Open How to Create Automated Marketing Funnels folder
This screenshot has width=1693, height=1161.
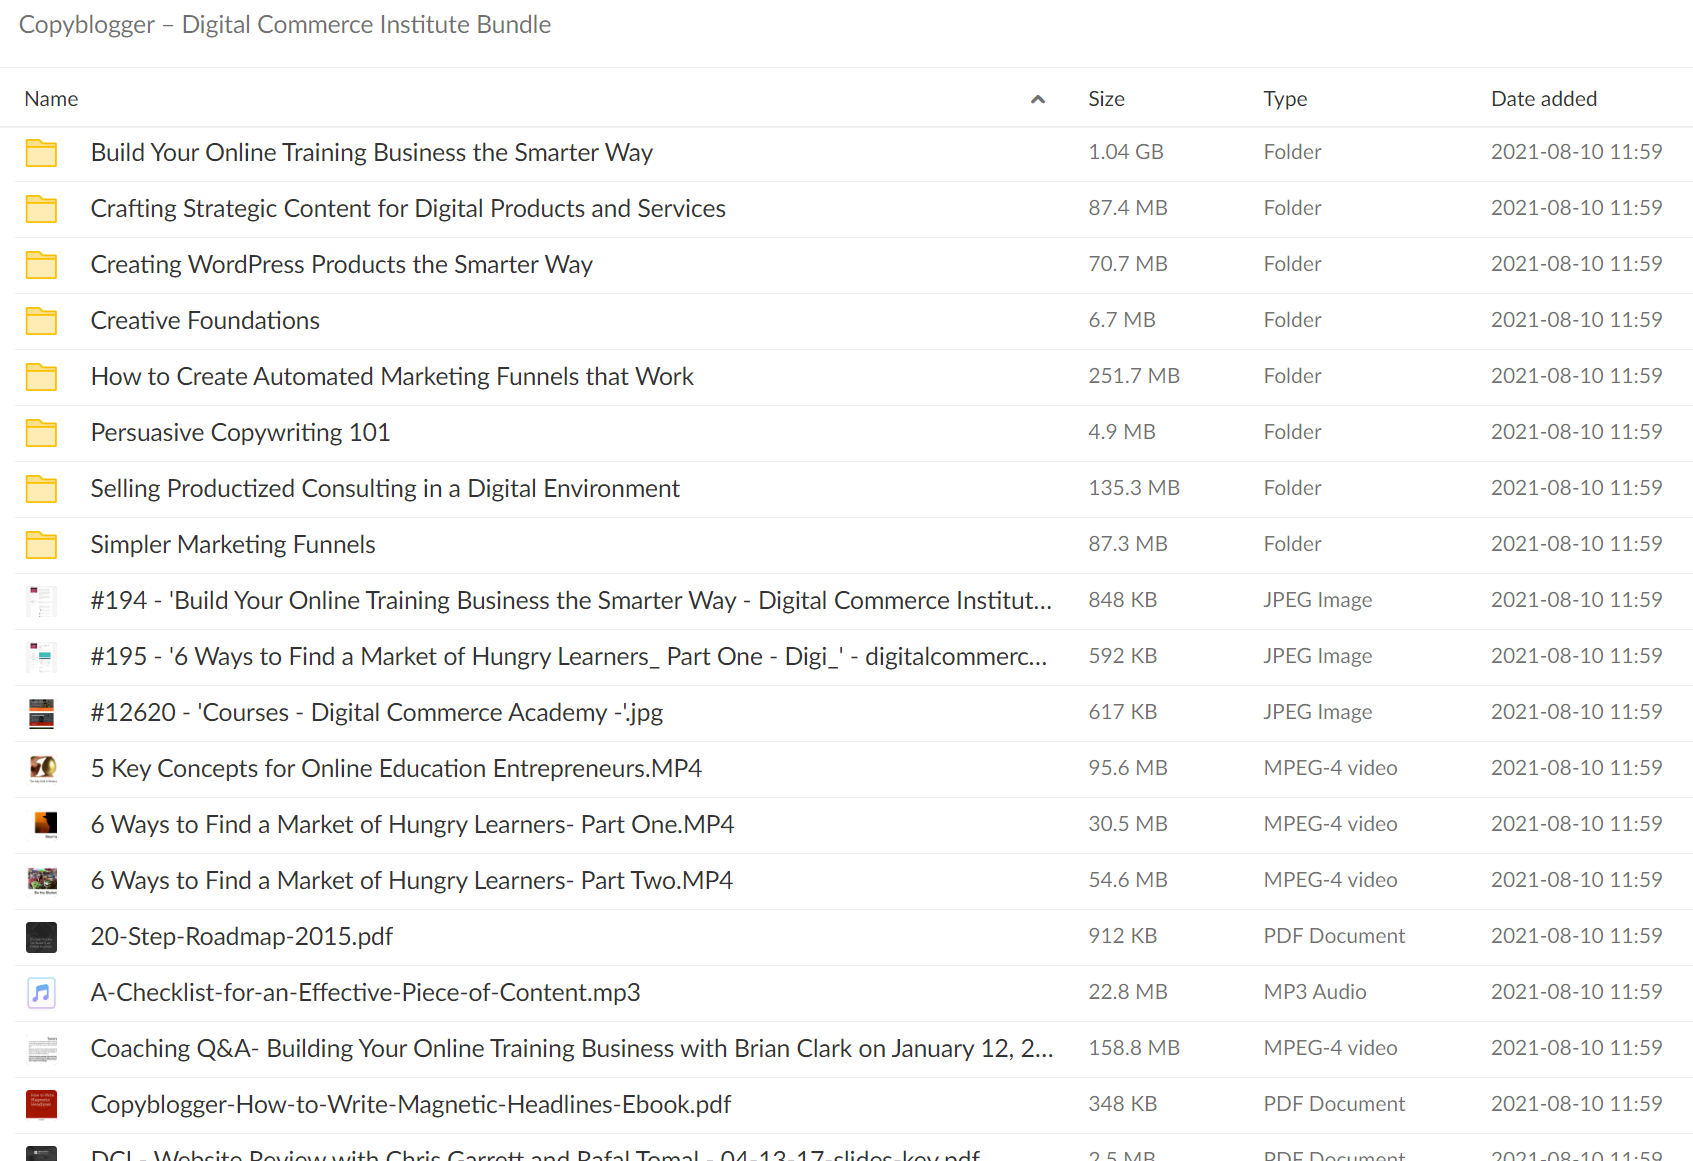392,377
